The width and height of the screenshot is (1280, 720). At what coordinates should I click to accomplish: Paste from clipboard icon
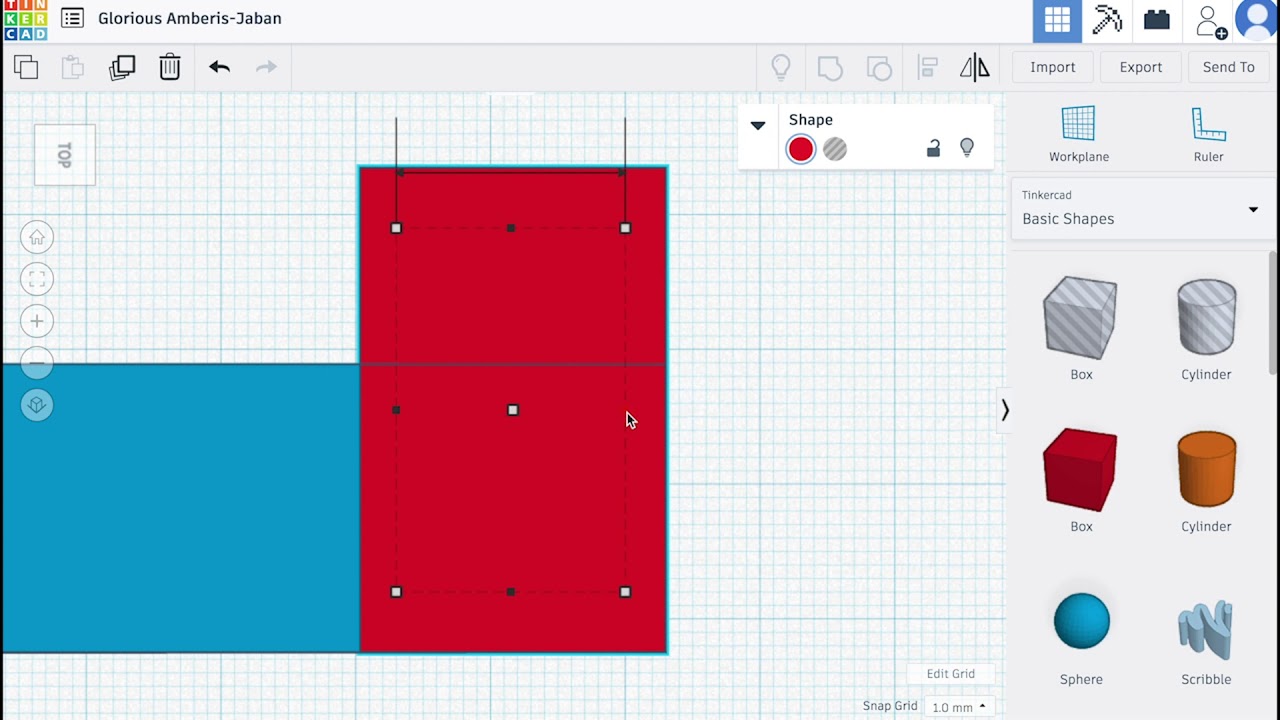tap(73, 67)
